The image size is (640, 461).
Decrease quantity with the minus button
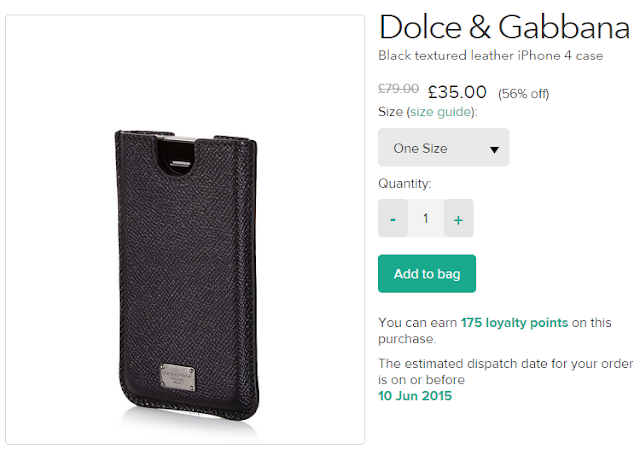point(393,218)
